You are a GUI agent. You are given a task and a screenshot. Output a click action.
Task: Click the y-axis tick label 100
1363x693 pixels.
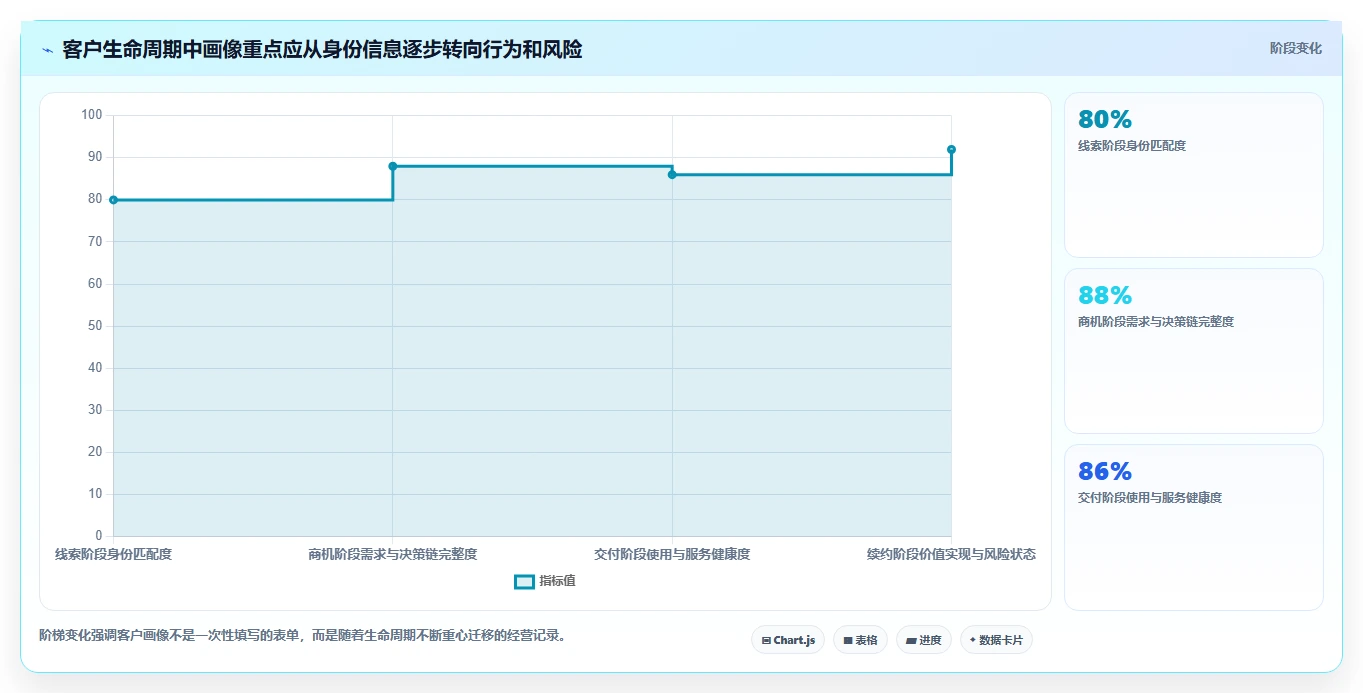(92, 115)
